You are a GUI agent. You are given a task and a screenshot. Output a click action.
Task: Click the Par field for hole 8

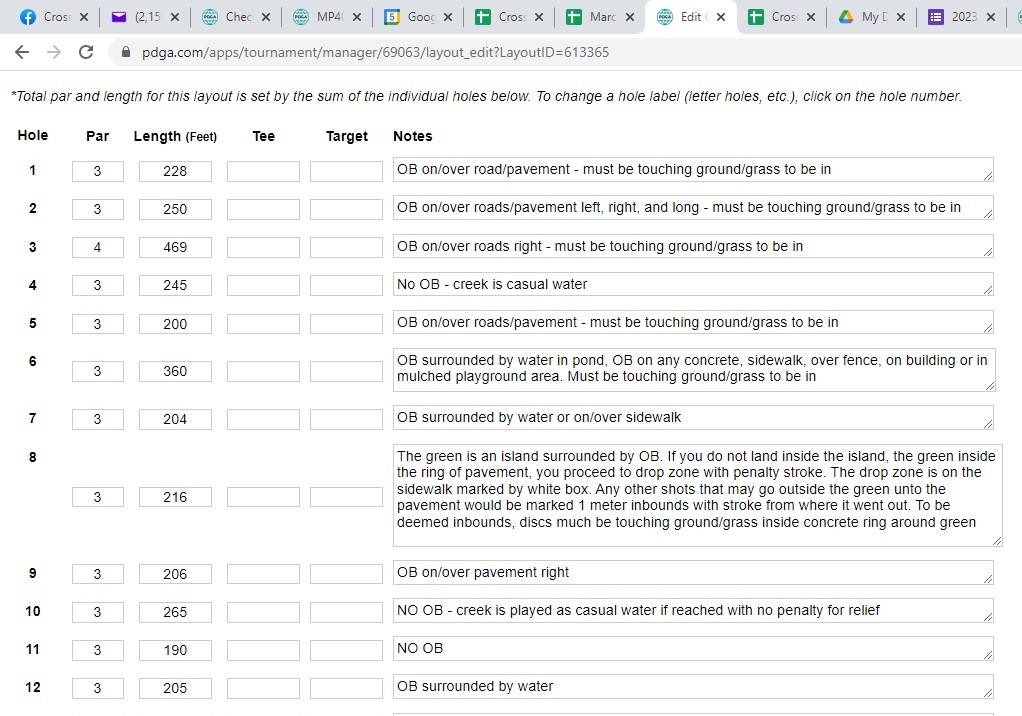point(98,497)
